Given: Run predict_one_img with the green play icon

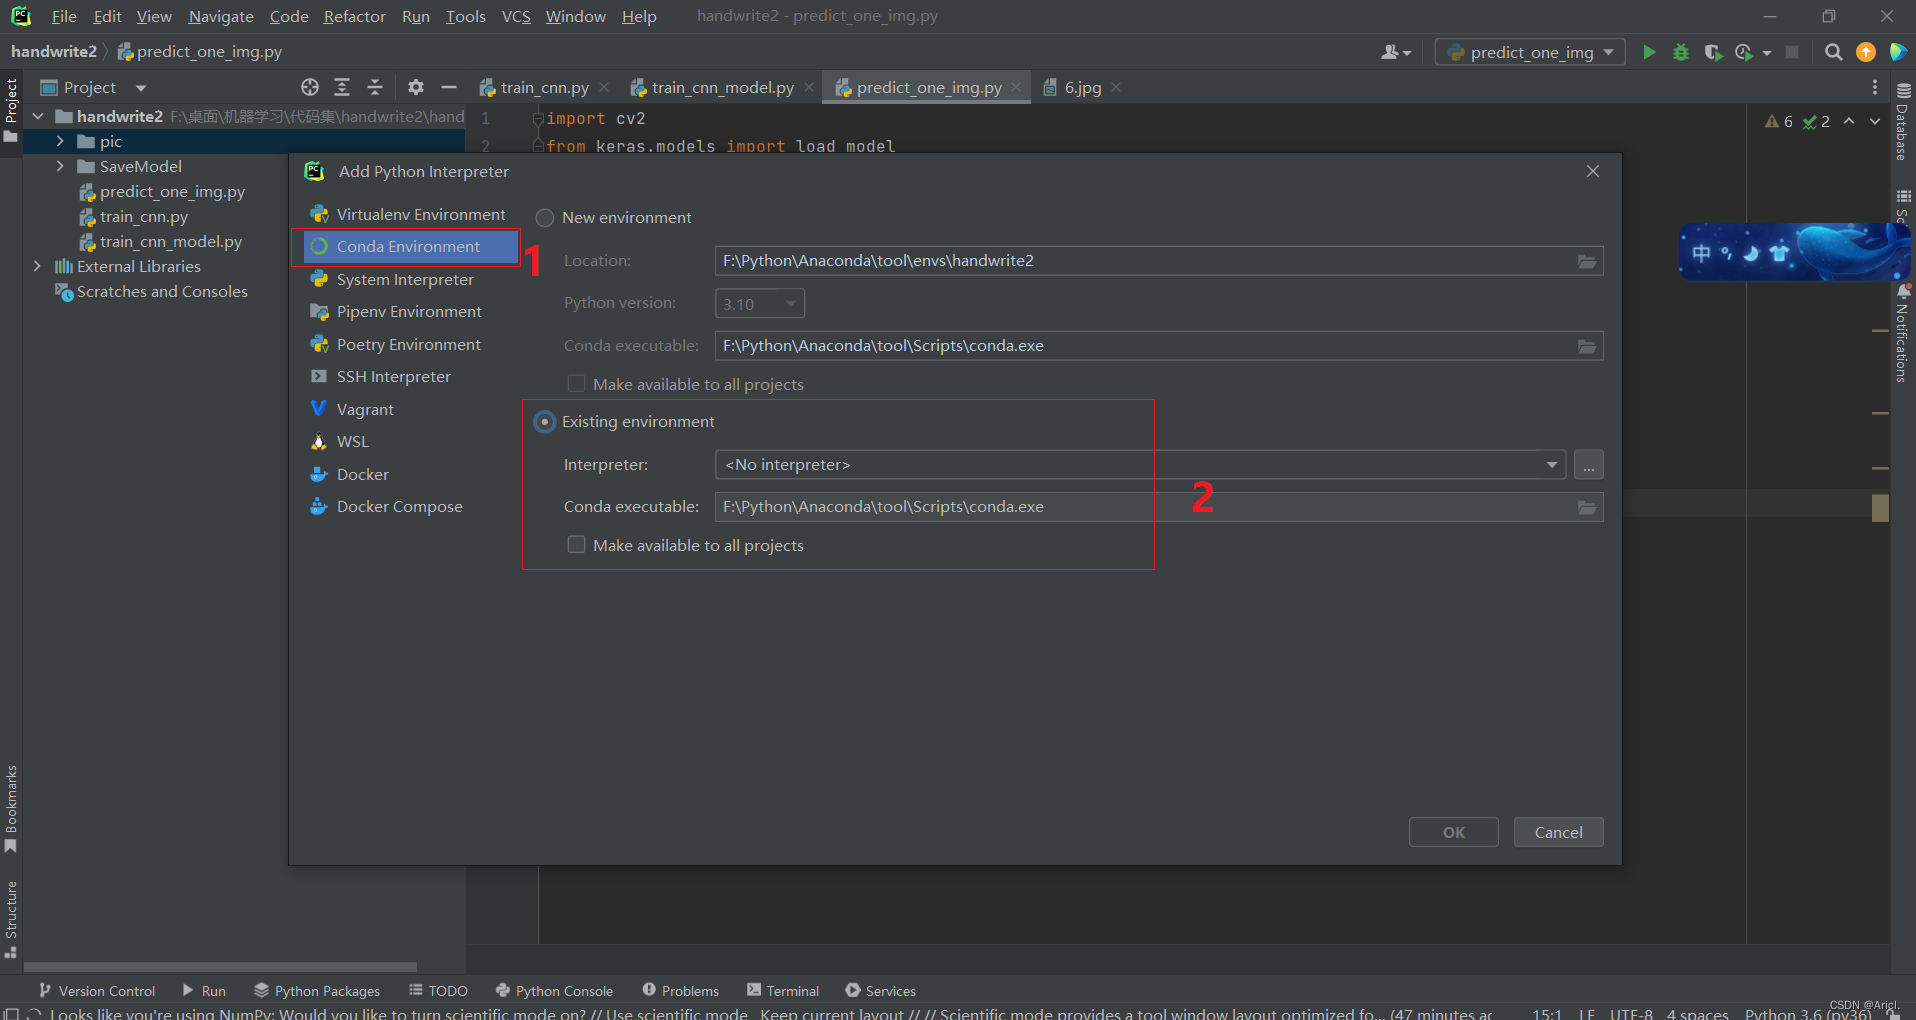Looking at the screenshot, I should [1649, 52].
